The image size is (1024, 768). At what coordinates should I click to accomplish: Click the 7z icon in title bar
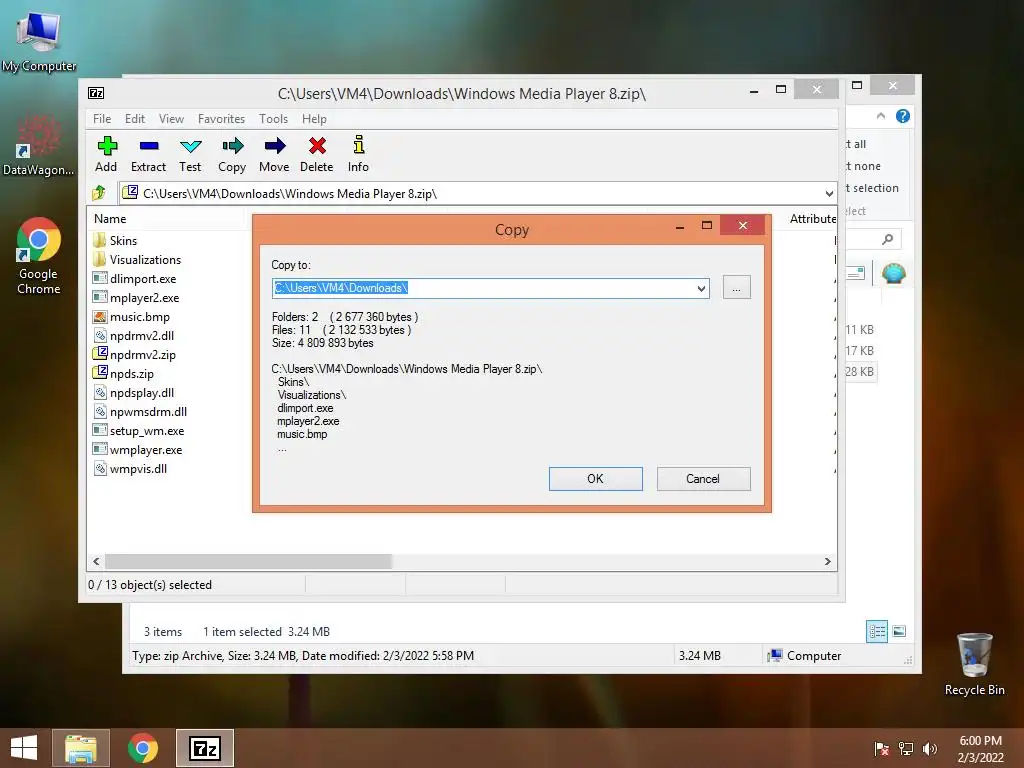[x=96, y=93]
